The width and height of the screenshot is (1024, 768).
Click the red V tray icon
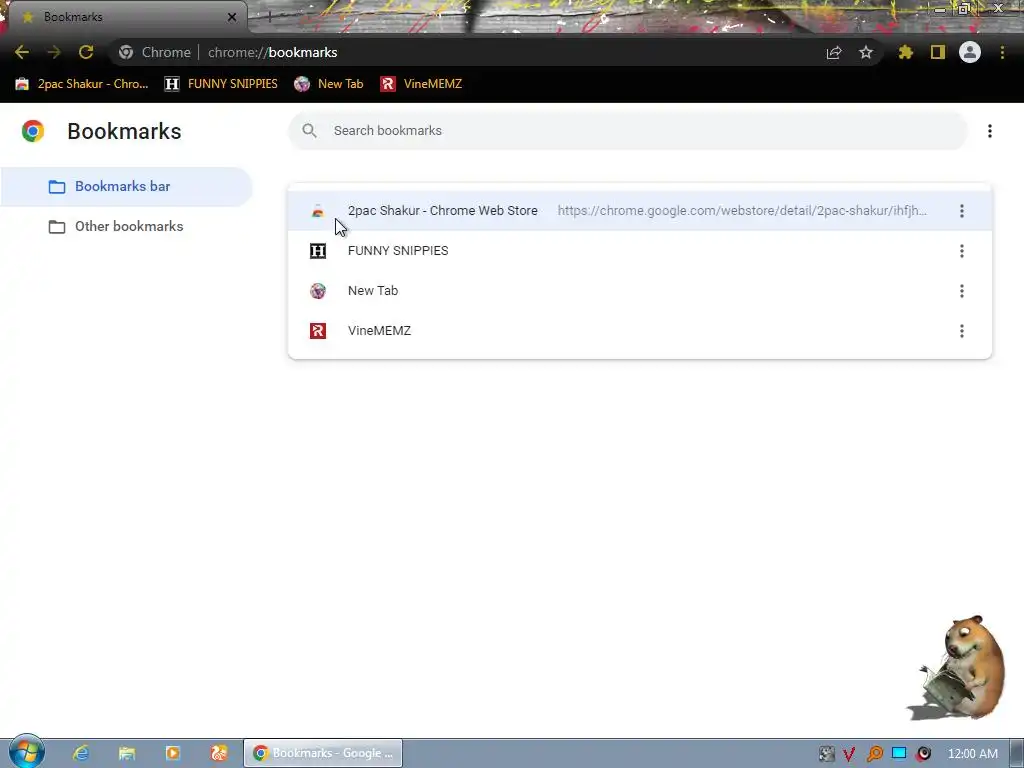849,754
